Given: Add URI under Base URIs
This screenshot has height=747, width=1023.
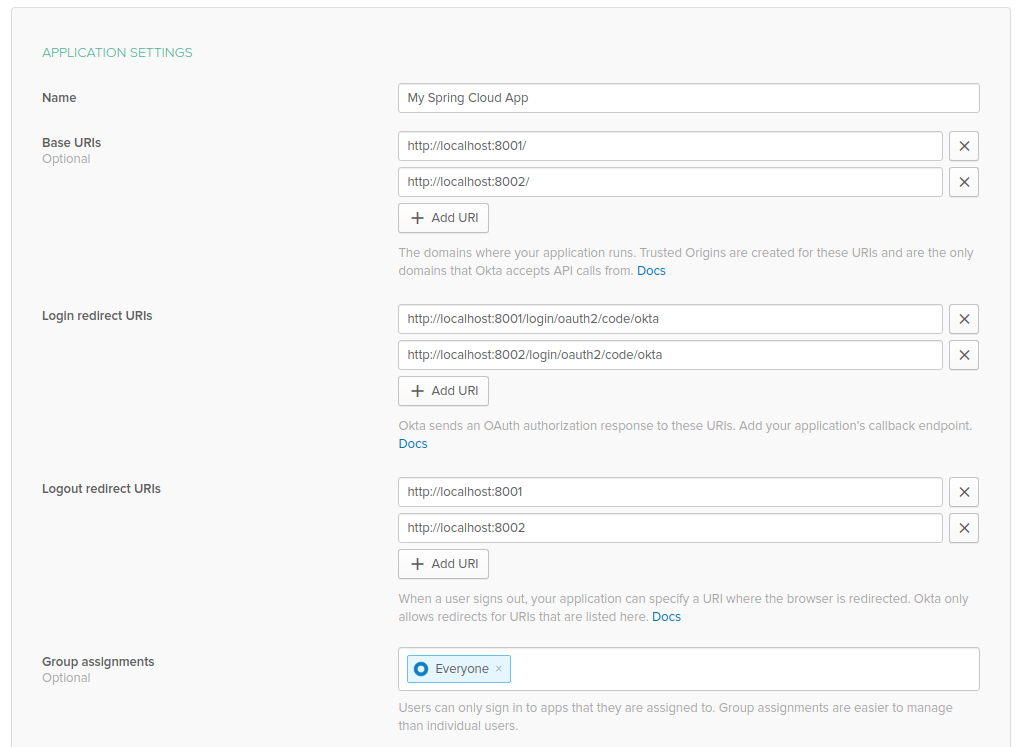Looking at the screenshot, I should pyautogui.click(x=444, y=218).
